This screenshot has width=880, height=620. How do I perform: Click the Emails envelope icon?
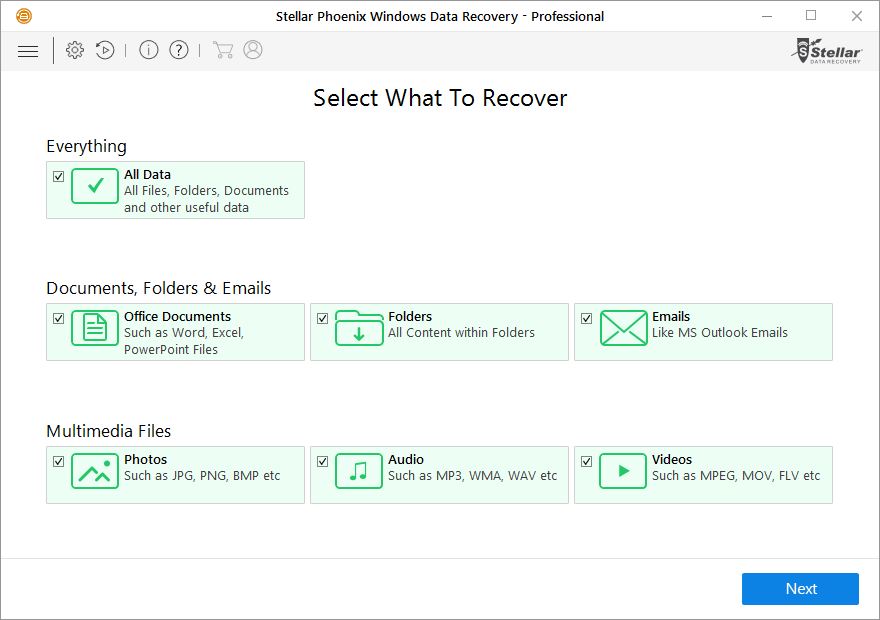[x=622, y=328]
